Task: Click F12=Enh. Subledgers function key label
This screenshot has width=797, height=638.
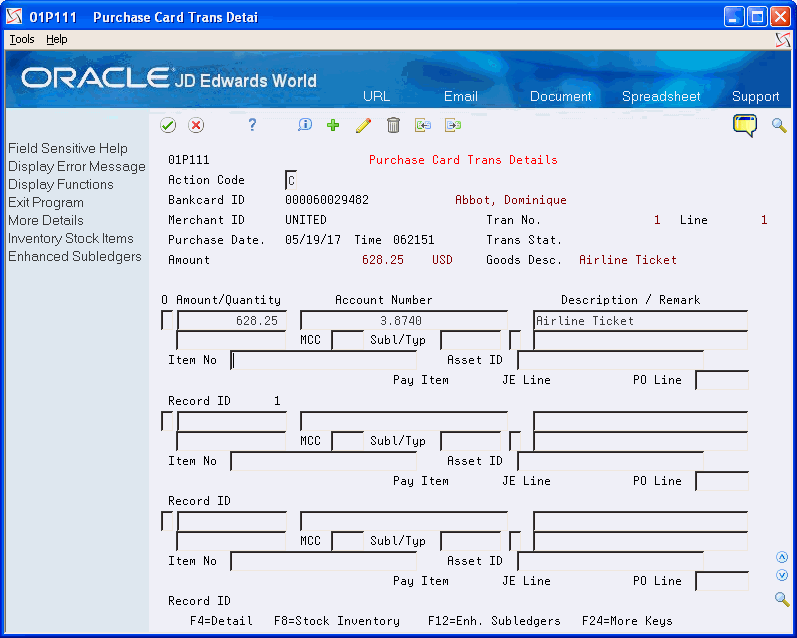Action: click(x=494, y=621)
